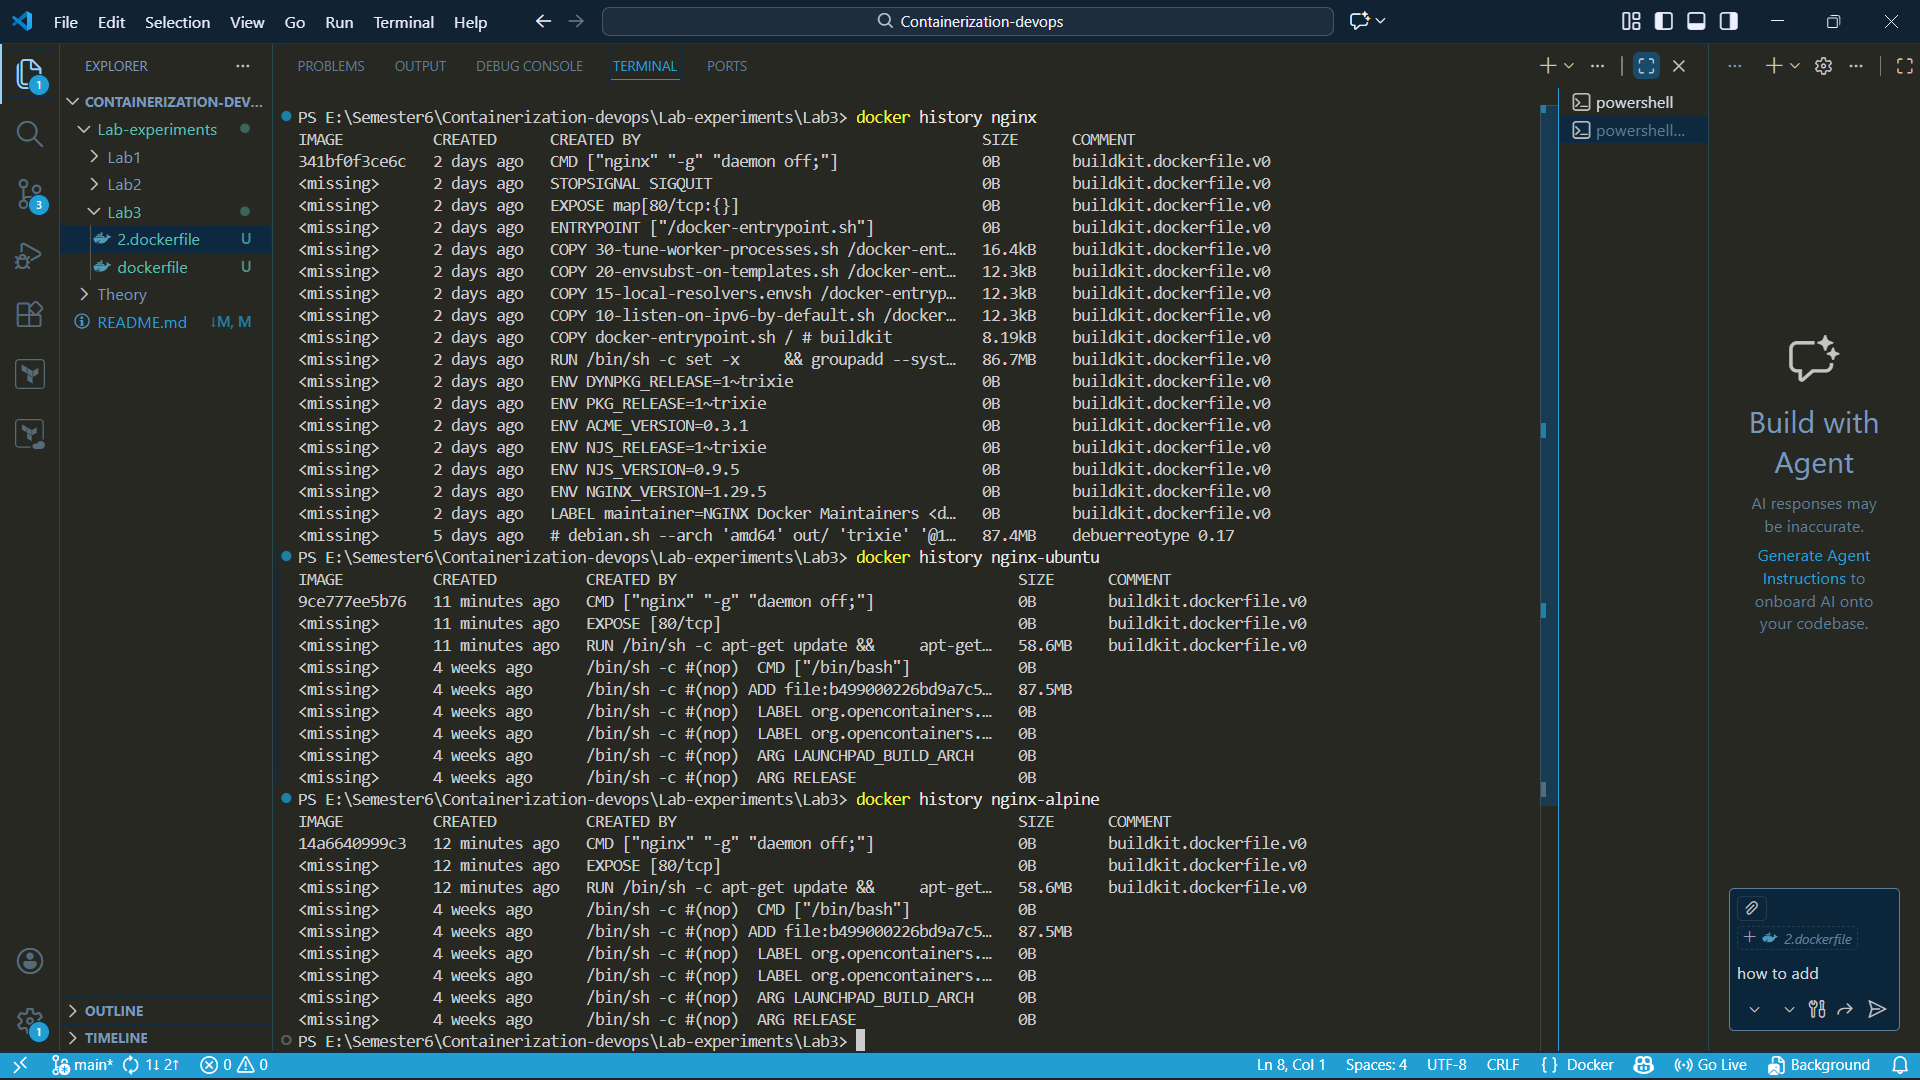The width and height of the screenshot is (1920, 1080).
Task: Open Source Control view with badge
Action: 29,194
